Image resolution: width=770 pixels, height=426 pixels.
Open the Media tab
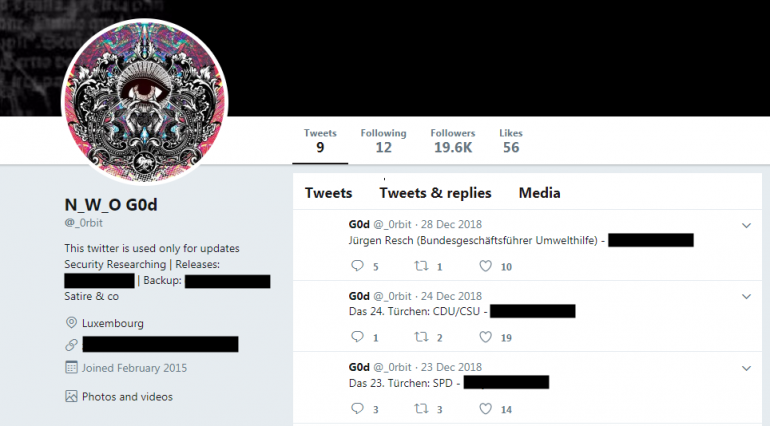click(539, 193)
